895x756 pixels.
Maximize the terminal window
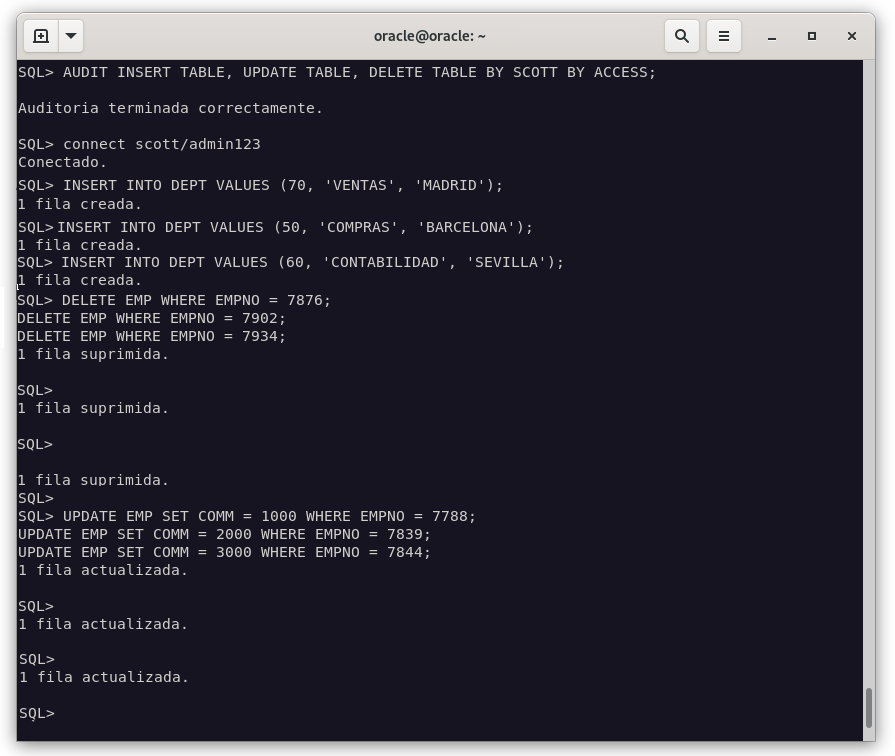tap(812, 36)
